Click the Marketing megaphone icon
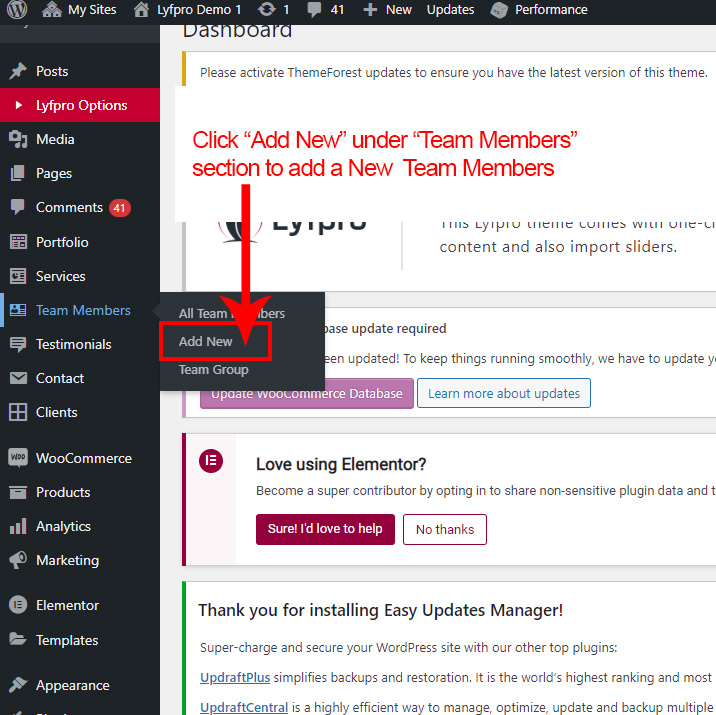Screen dimensions: 716x715 click(x=18, y=560)
